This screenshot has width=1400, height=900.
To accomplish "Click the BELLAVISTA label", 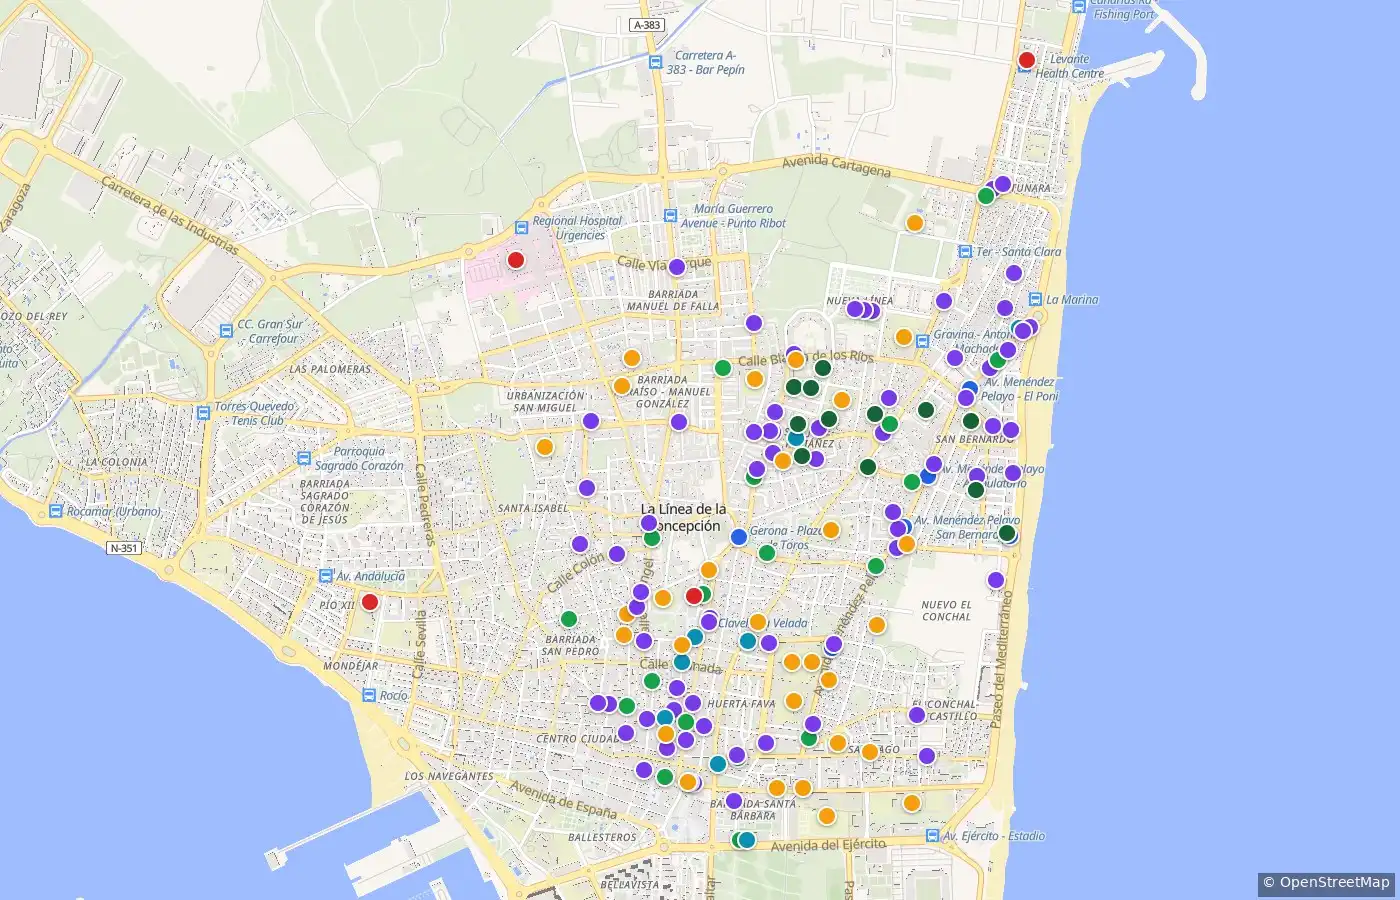I will pos(630,885).
